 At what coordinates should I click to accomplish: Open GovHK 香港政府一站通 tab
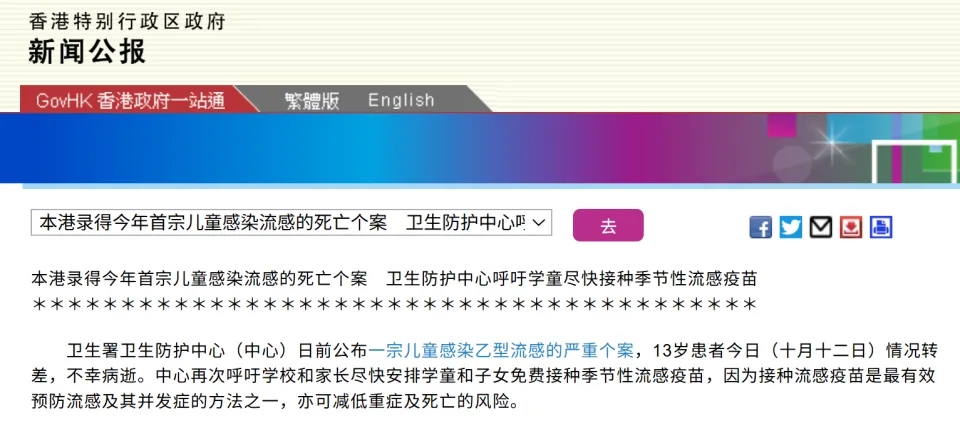tap(130, 100)
